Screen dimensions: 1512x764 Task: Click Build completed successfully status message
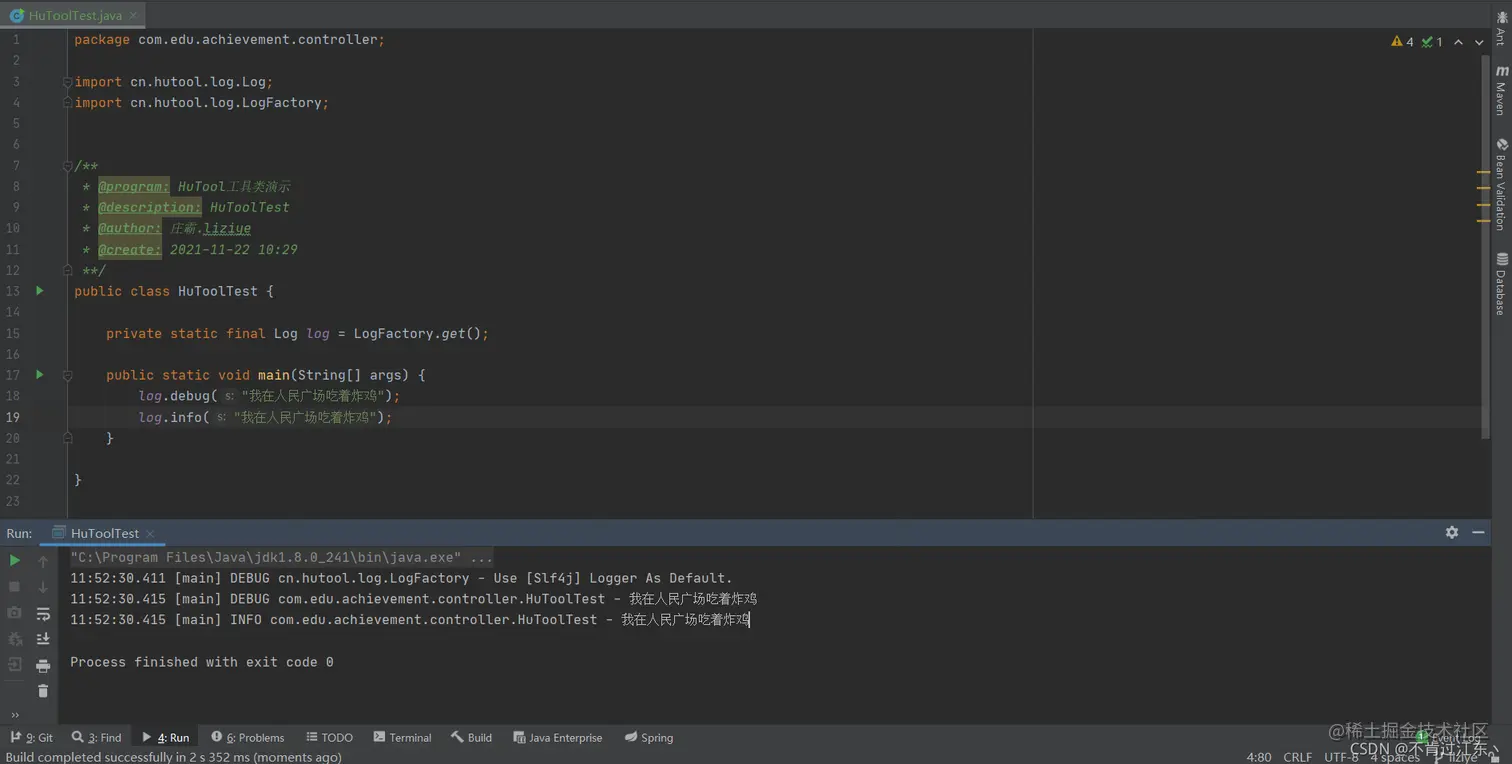pos(174,757)
